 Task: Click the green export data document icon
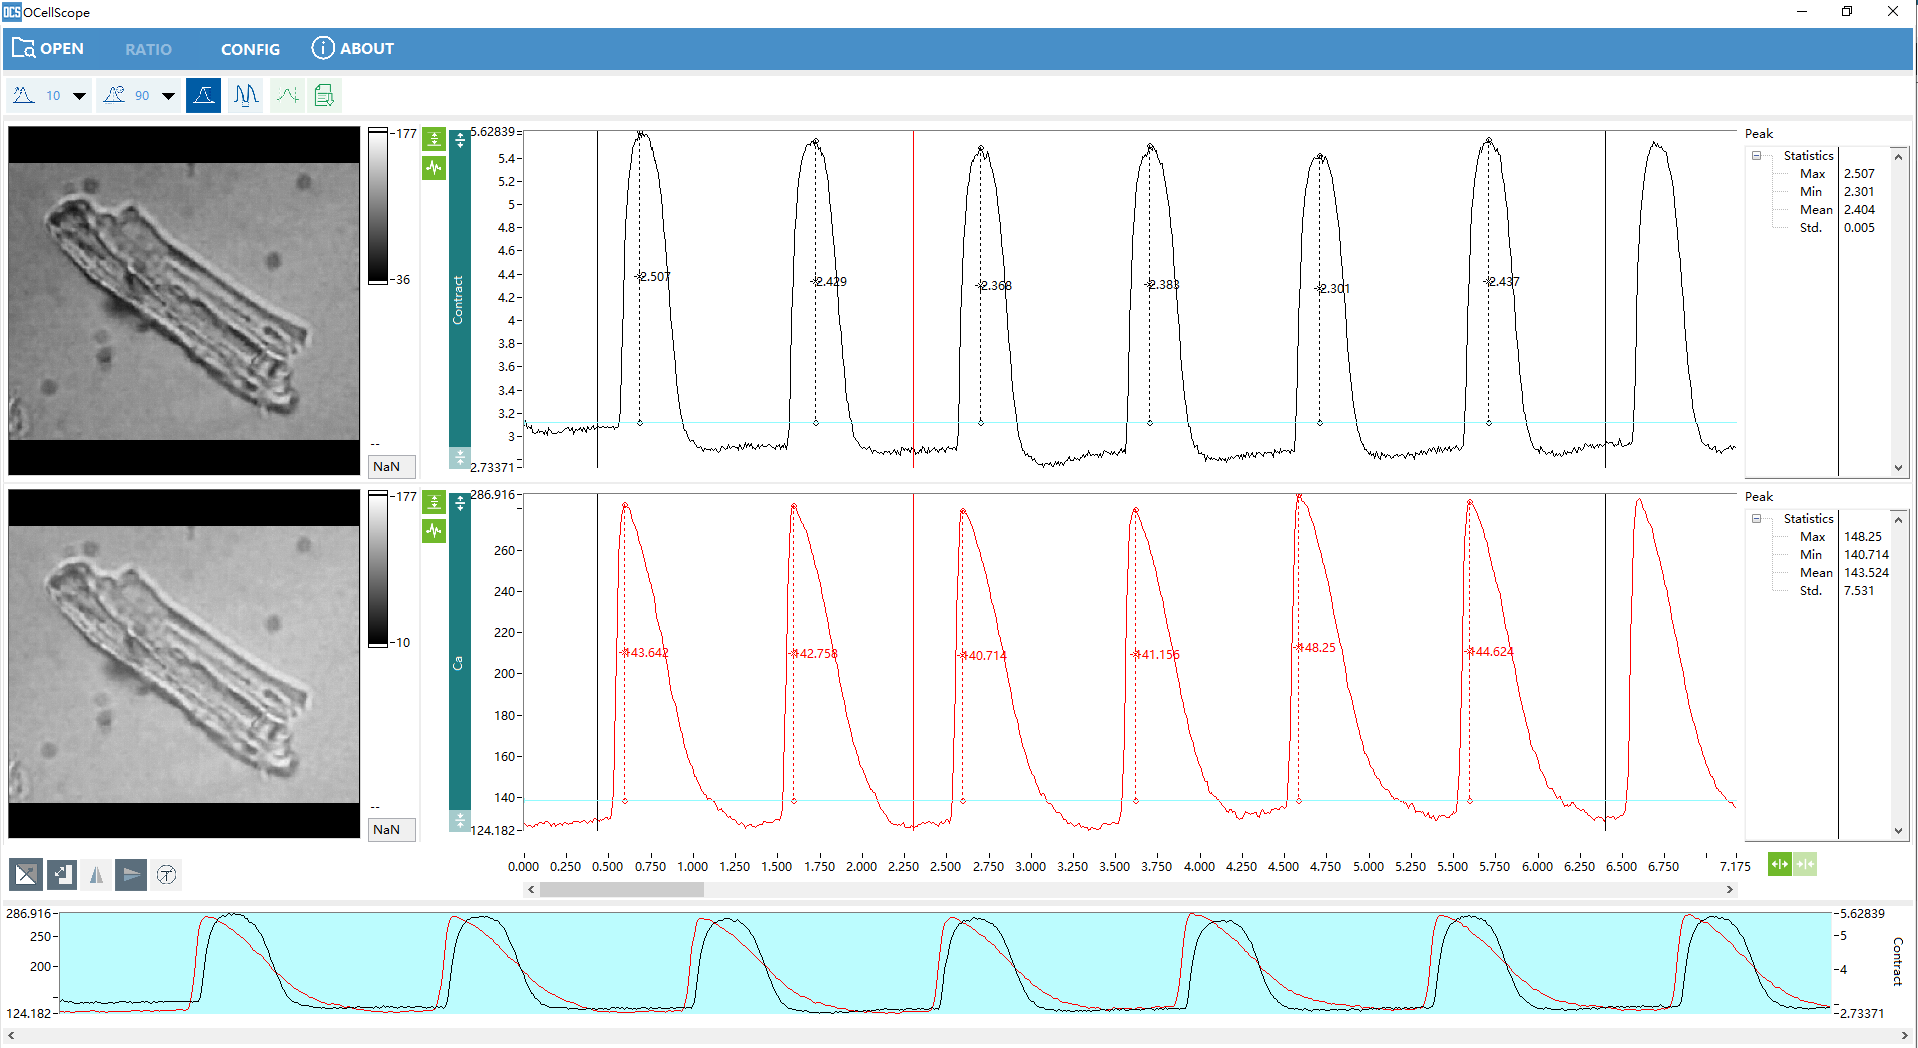(324, 95)
